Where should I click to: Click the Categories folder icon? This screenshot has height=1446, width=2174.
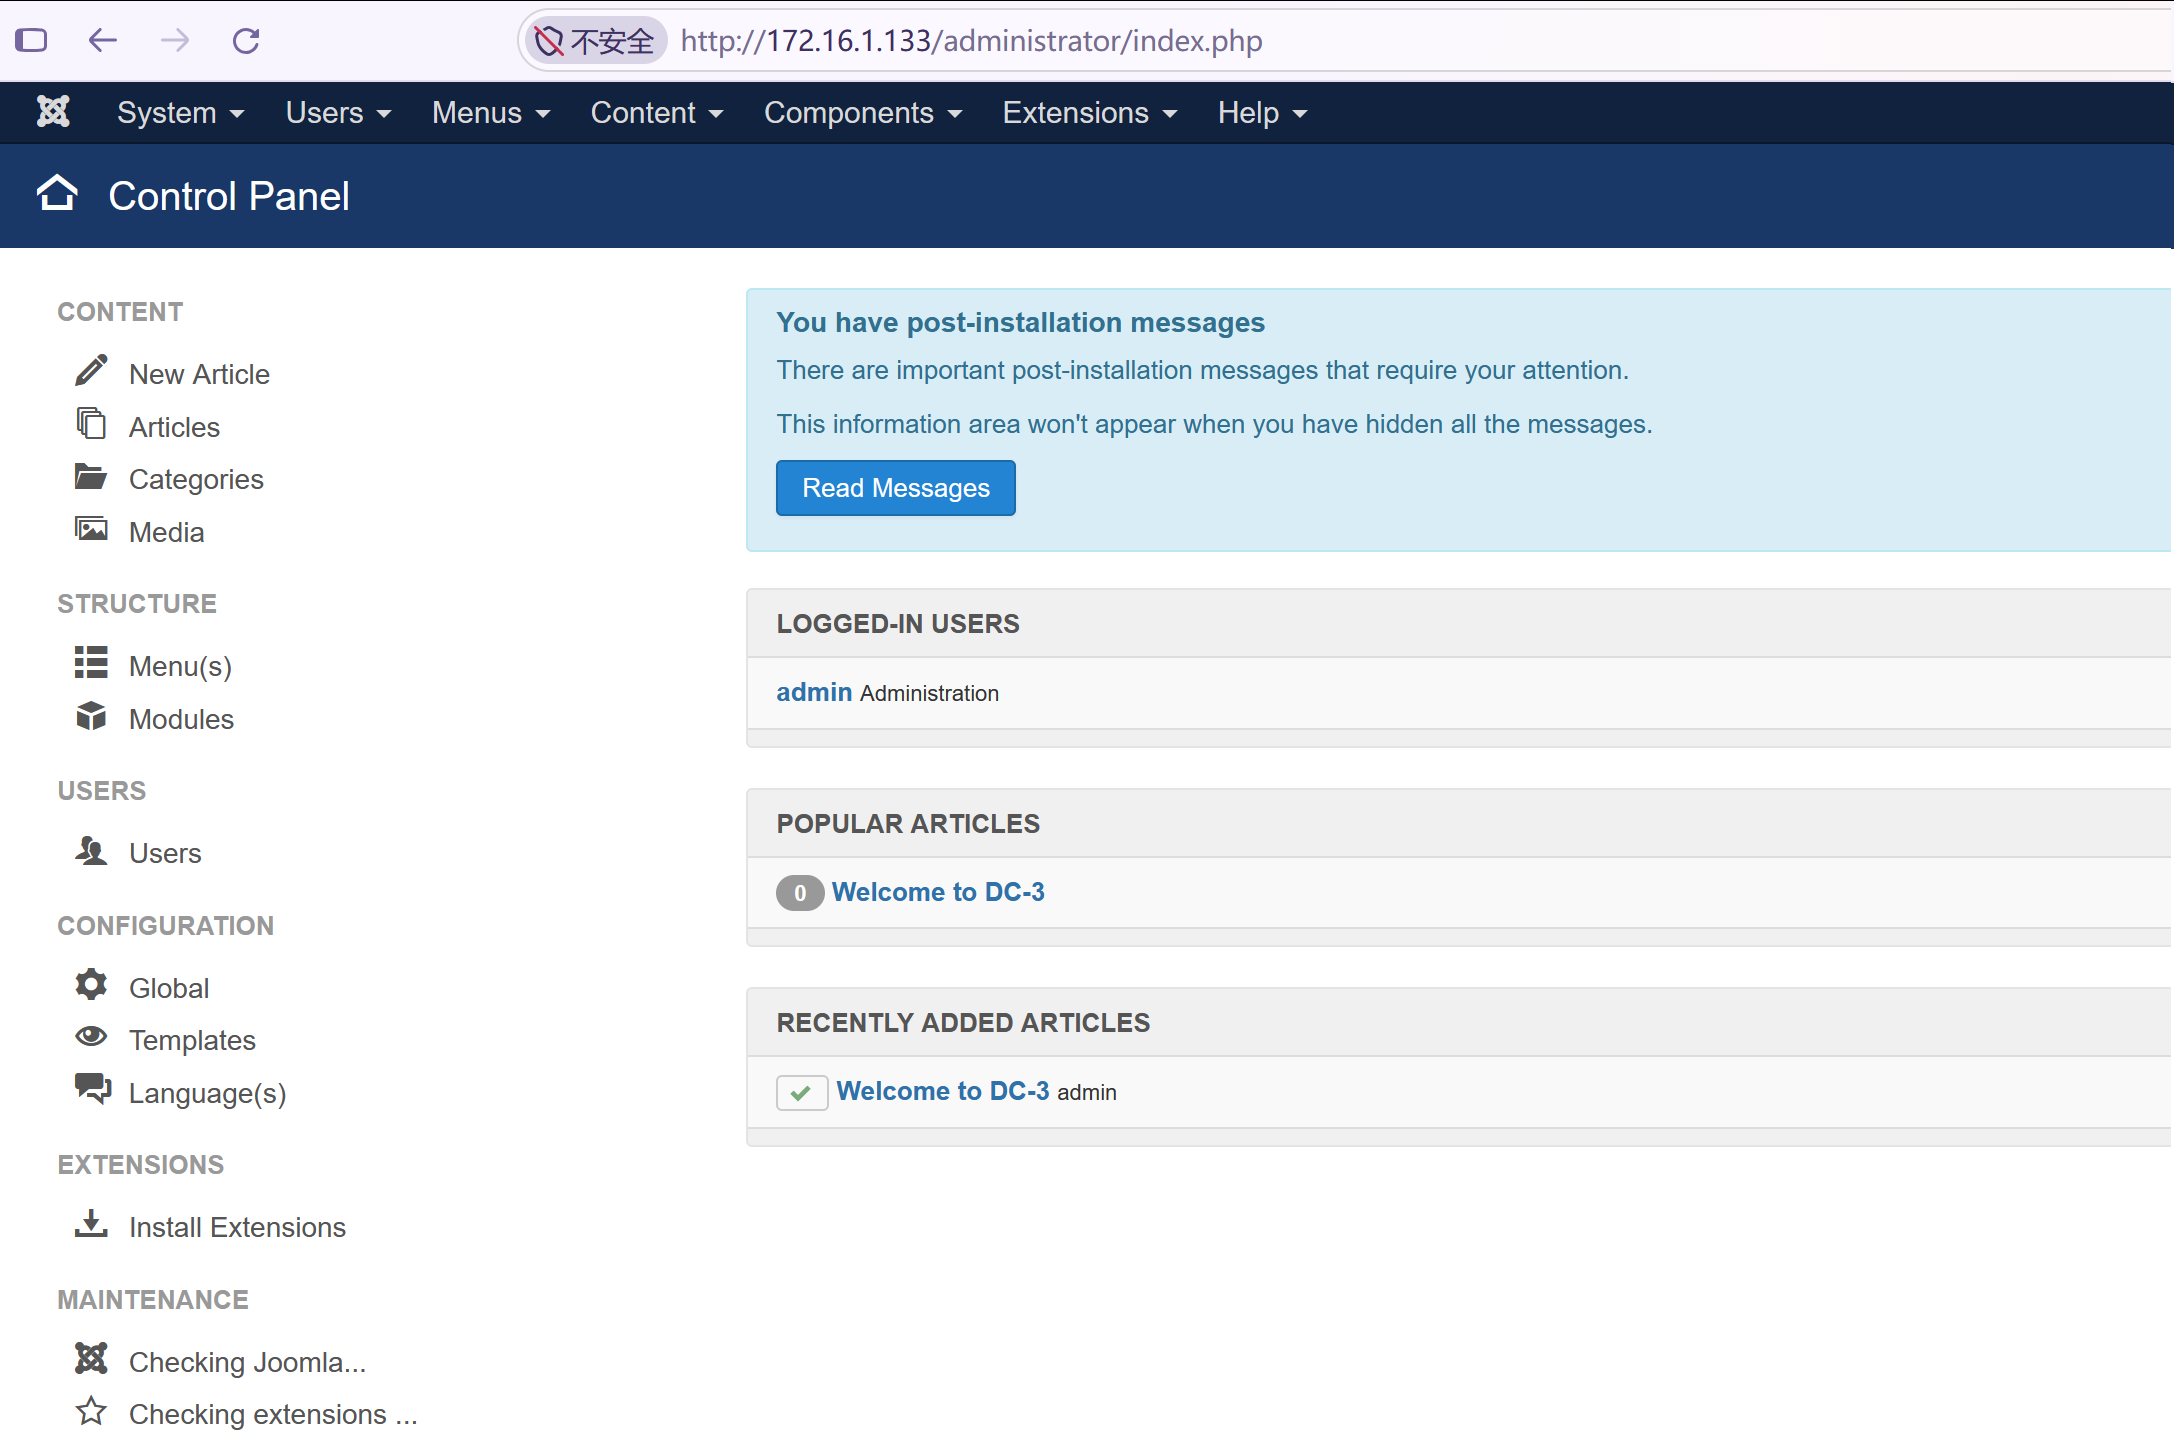click(x=91, y=477)
